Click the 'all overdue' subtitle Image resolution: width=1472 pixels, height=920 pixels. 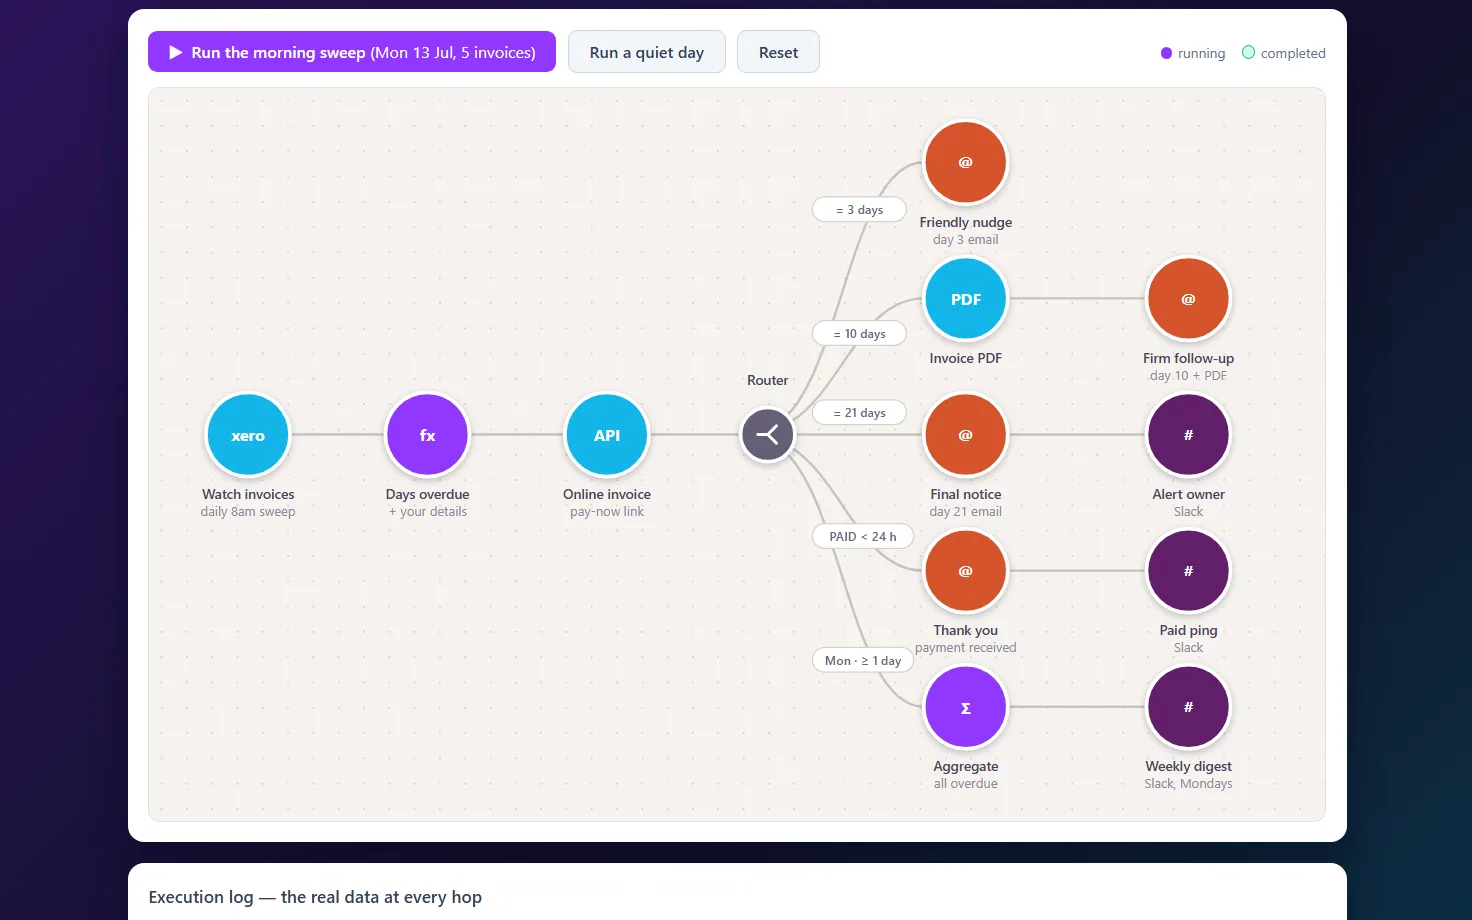click(x=966, y=784)
